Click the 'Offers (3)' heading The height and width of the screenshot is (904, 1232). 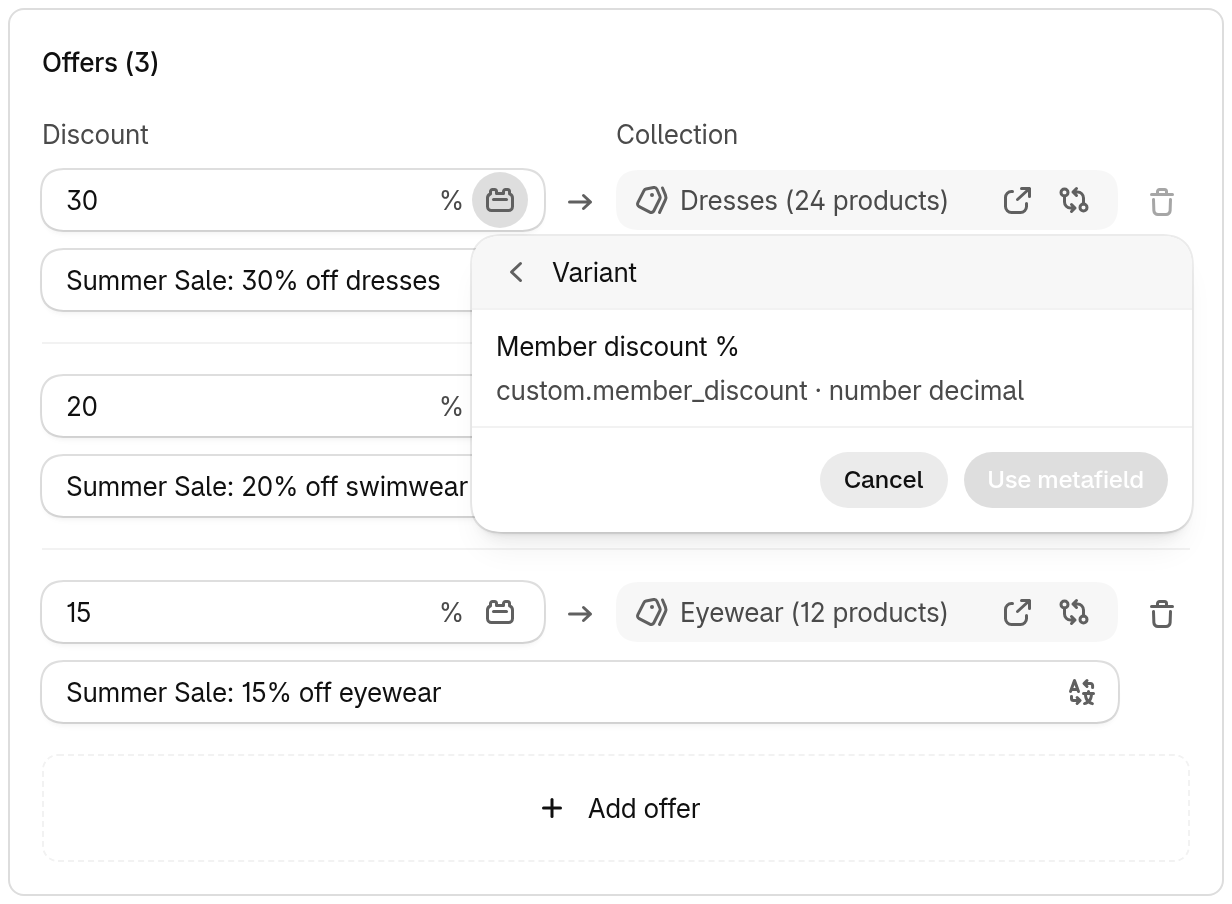[100, 62]
